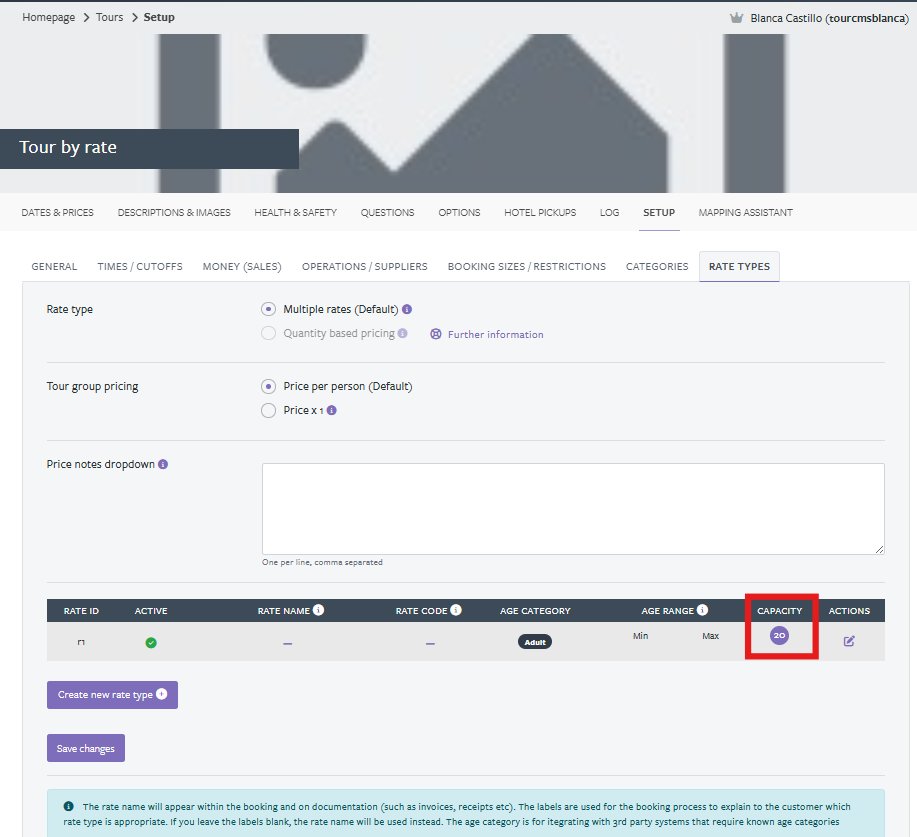917x837 pixels.
Task: Click the Tour by rate title
Action: point(68,147)
